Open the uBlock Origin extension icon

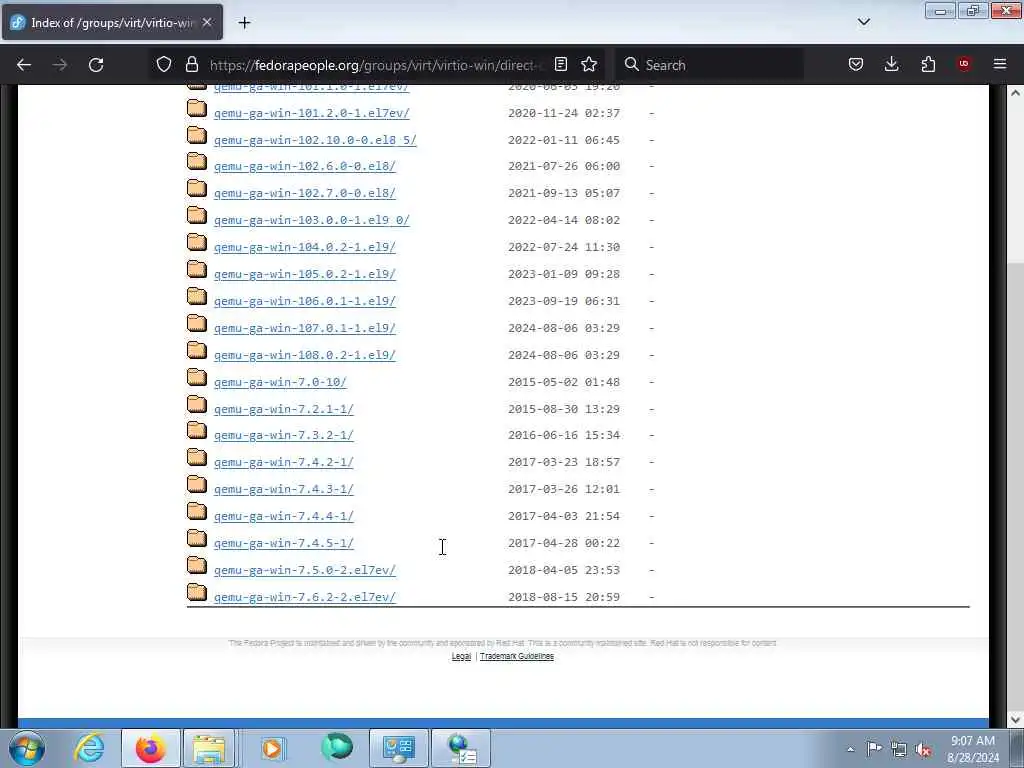964,64
